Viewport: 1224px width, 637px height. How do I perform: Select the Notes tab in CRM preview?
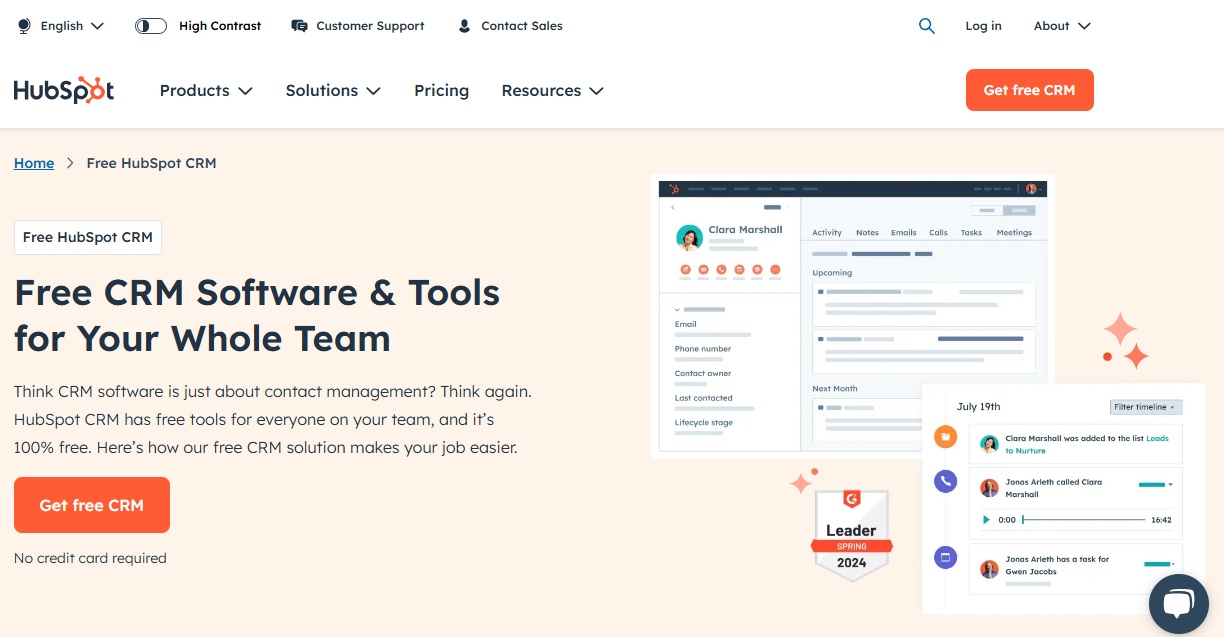click(867, 232)
